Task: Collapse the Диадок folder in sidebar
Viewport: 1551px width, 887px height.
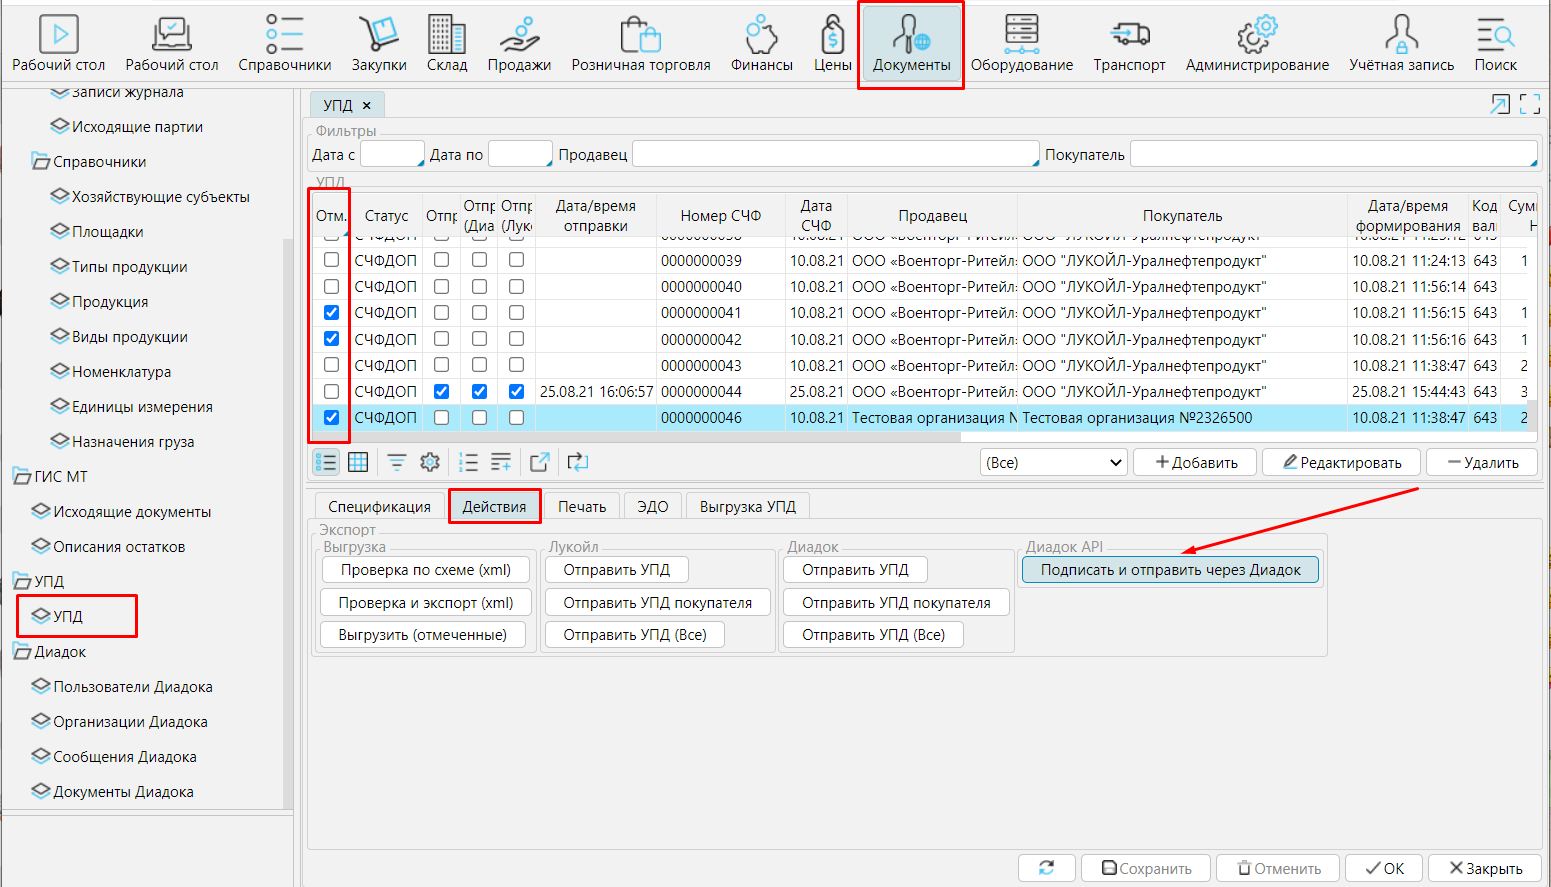Action: click(22, 652)
